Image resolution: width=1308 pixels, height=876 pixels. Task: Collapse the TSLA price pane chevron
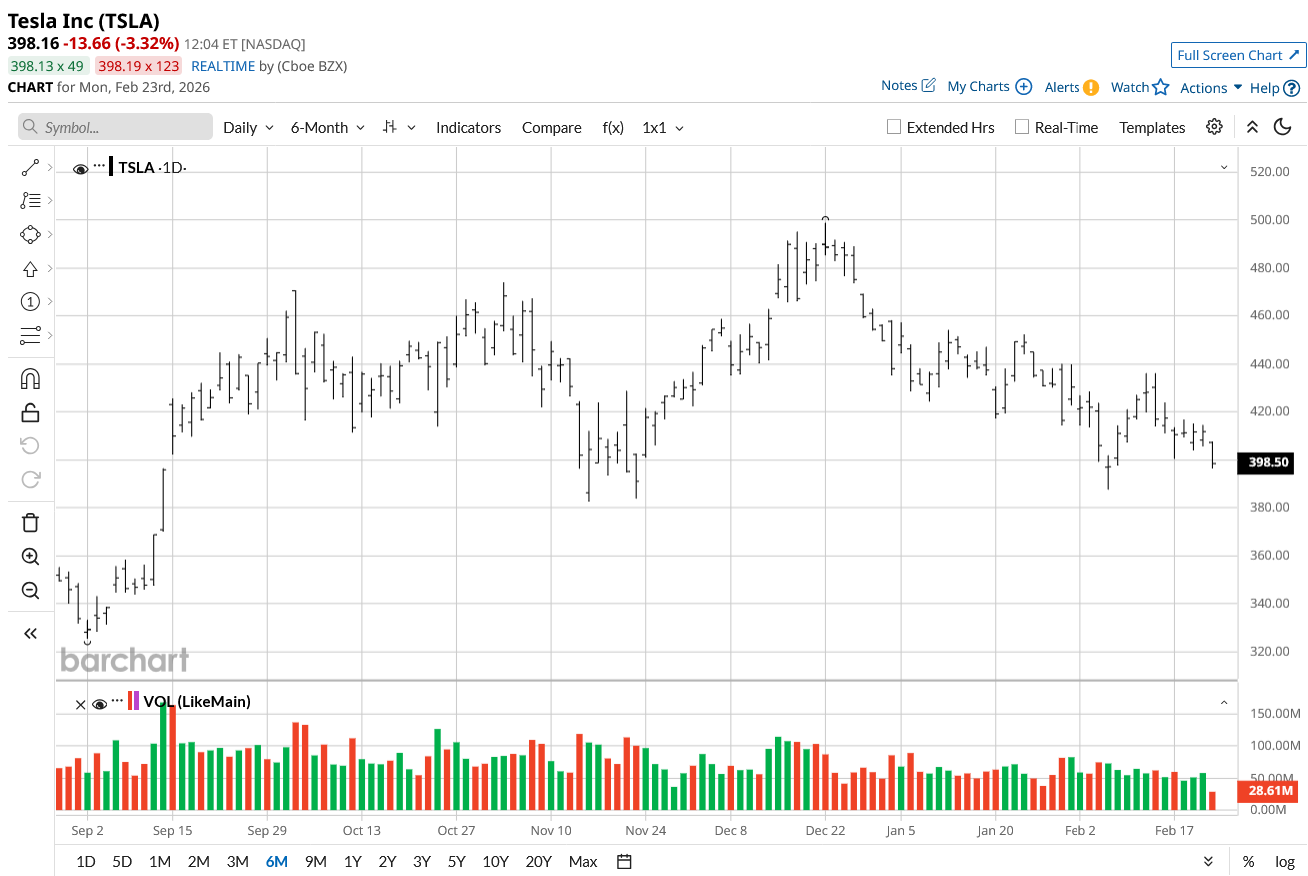1223,168
